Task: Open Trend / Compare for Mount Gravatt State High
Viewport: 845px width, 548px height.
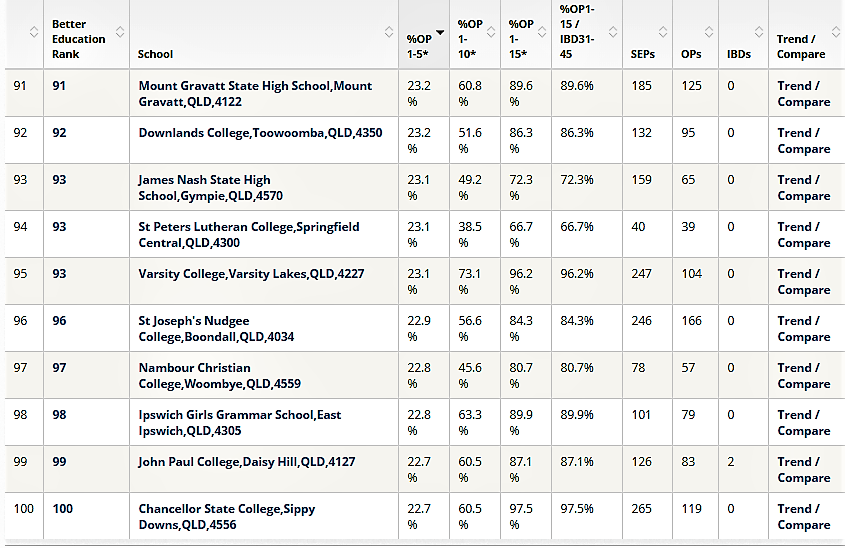Action: pyautogui.click(x=804, y=94)
